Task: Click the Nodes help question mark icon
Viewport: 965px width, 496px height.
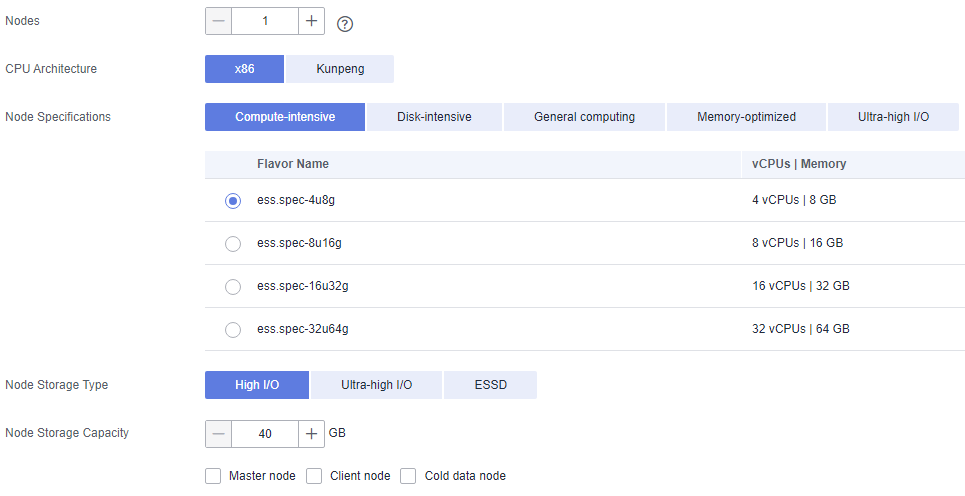Action: (x=345, y=24)
